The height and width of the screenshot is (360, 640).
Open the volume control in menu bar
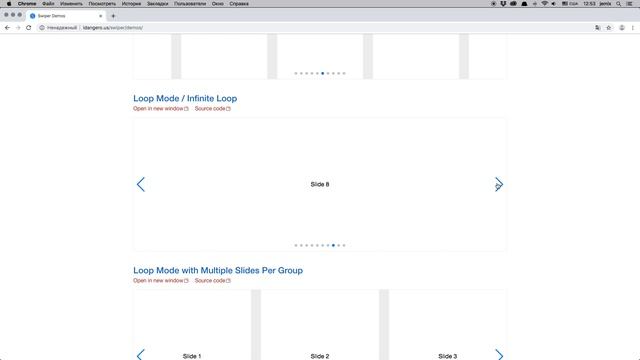click(x=554, y=4)
